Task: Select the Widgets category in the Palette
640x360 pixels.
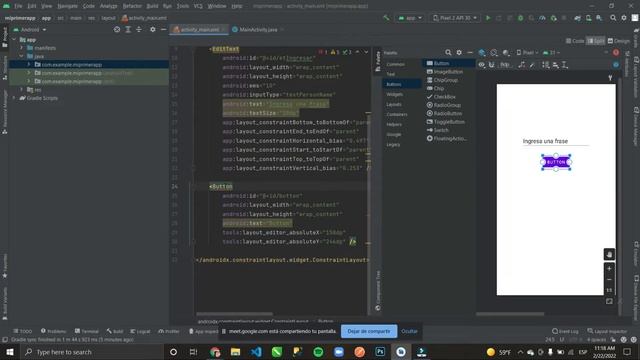Action: pos(394,94)
